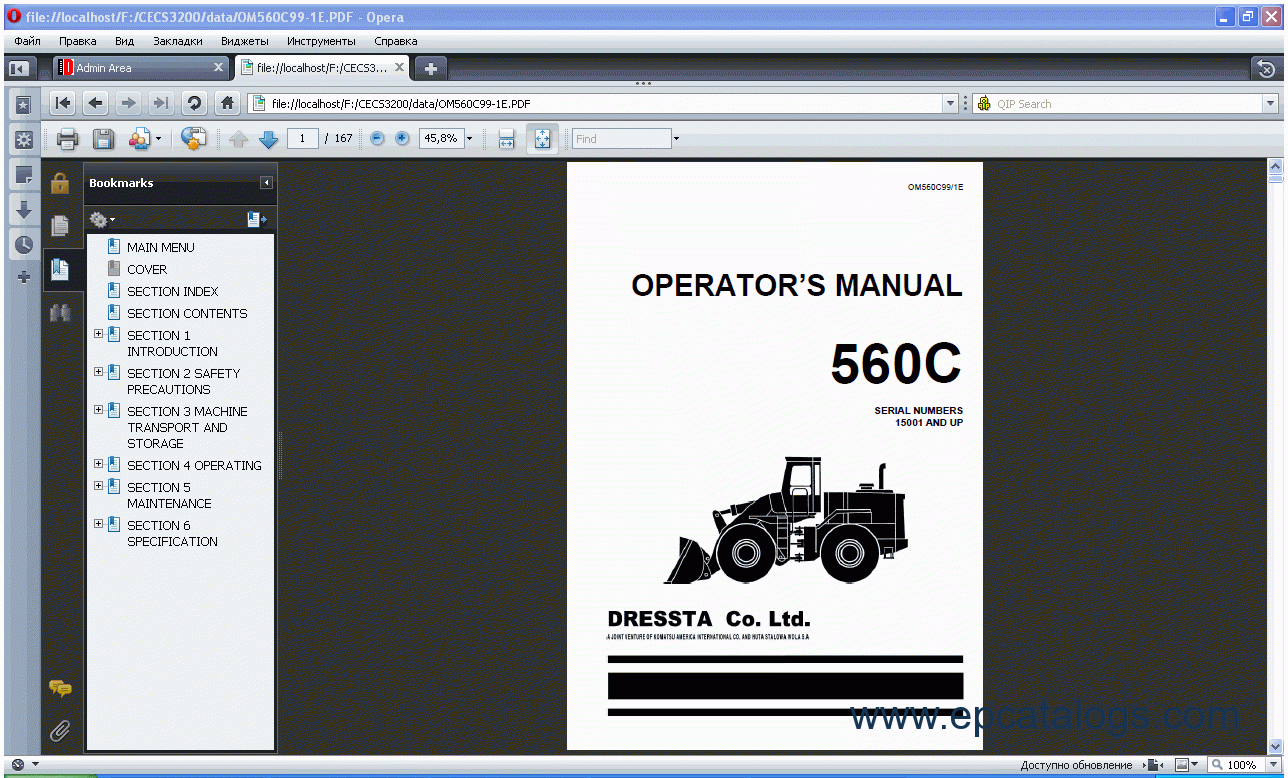Expand the SECTION 5 MAINTENANCE bookmark
Image resolution: width=1288 pixels, height=778 pixels.
pos(98,486)
